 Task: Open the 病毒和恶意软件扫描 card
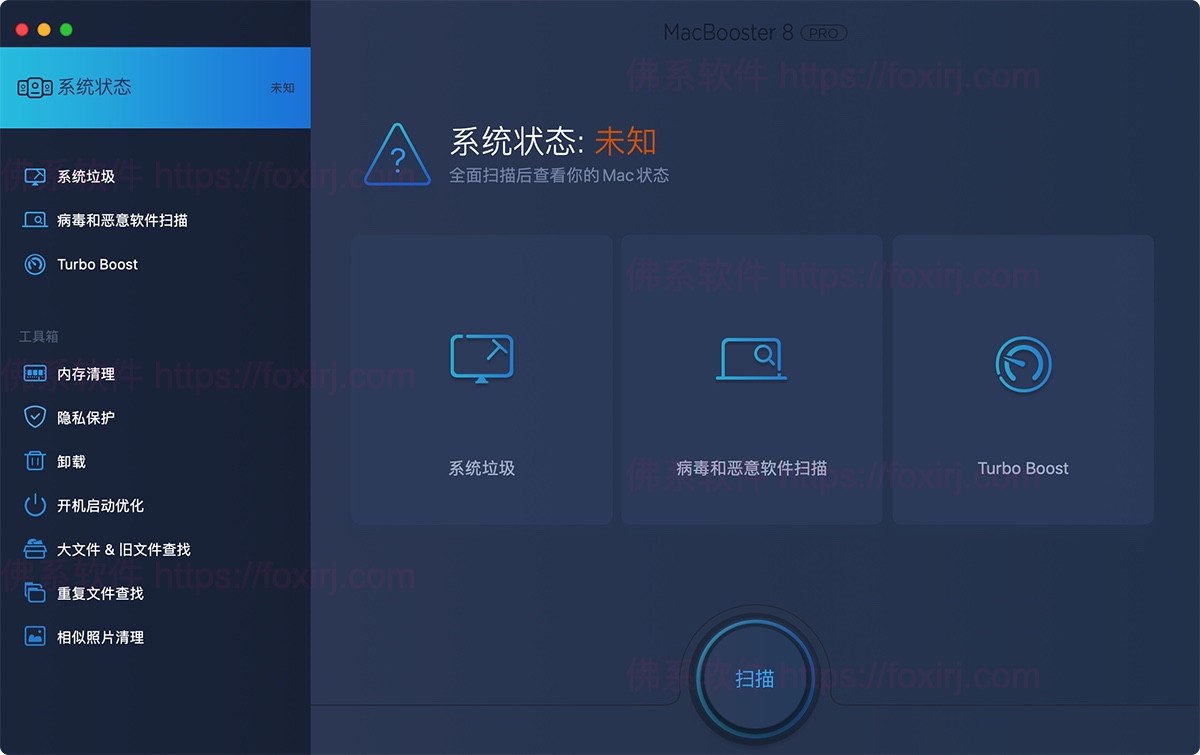pyautogui.click(x=751, y=380)
